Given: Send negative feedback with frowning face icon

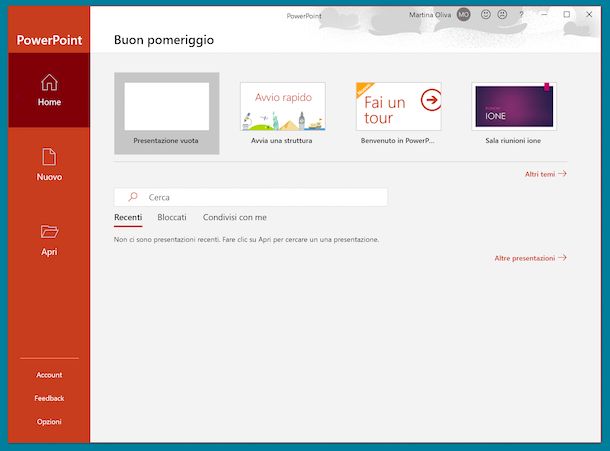Looking at the screenshot, I should coord(502,15).
